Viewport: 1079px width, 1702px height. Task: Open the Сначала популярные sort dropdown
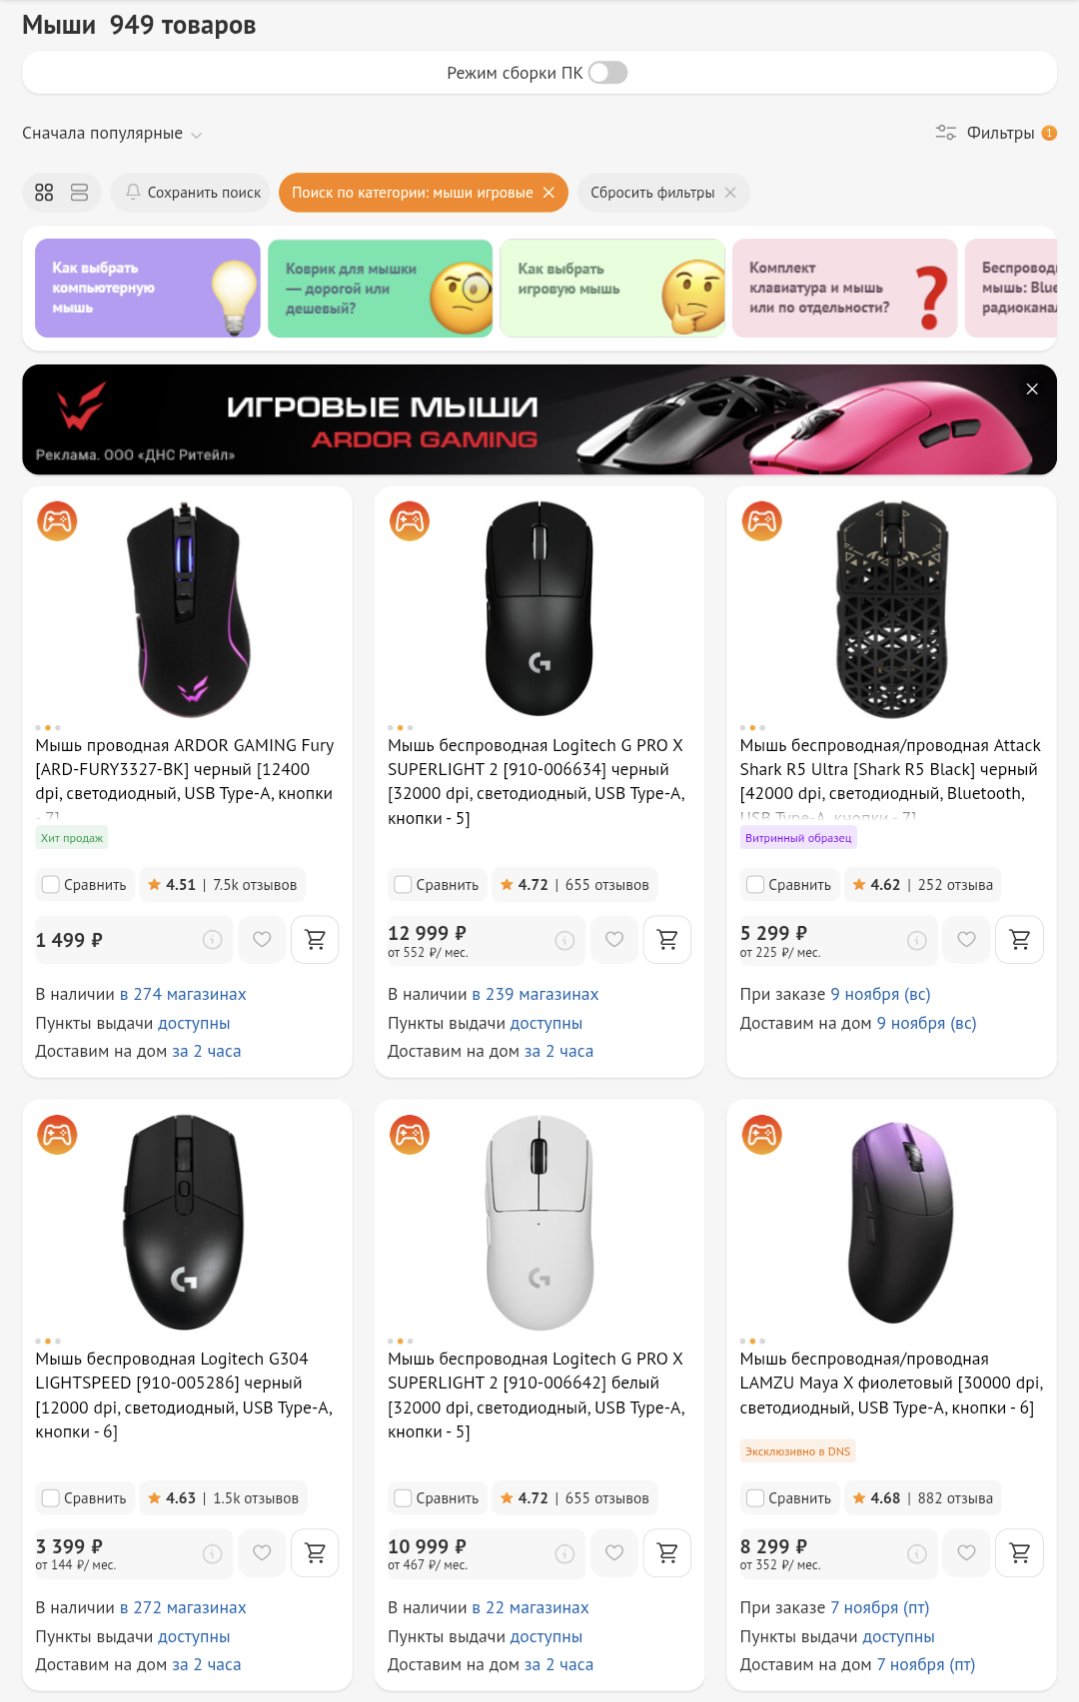tap(112, 133)
